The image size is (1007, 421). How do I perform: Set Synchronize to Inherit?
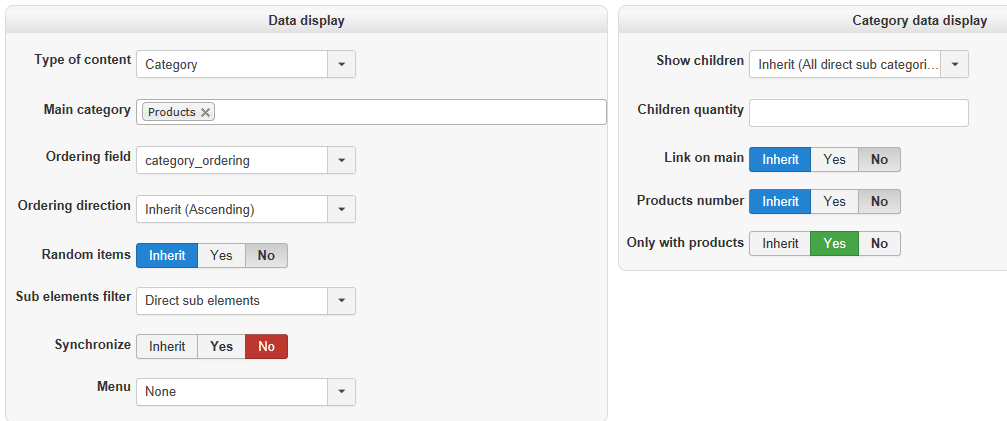(x=167, y=346)
